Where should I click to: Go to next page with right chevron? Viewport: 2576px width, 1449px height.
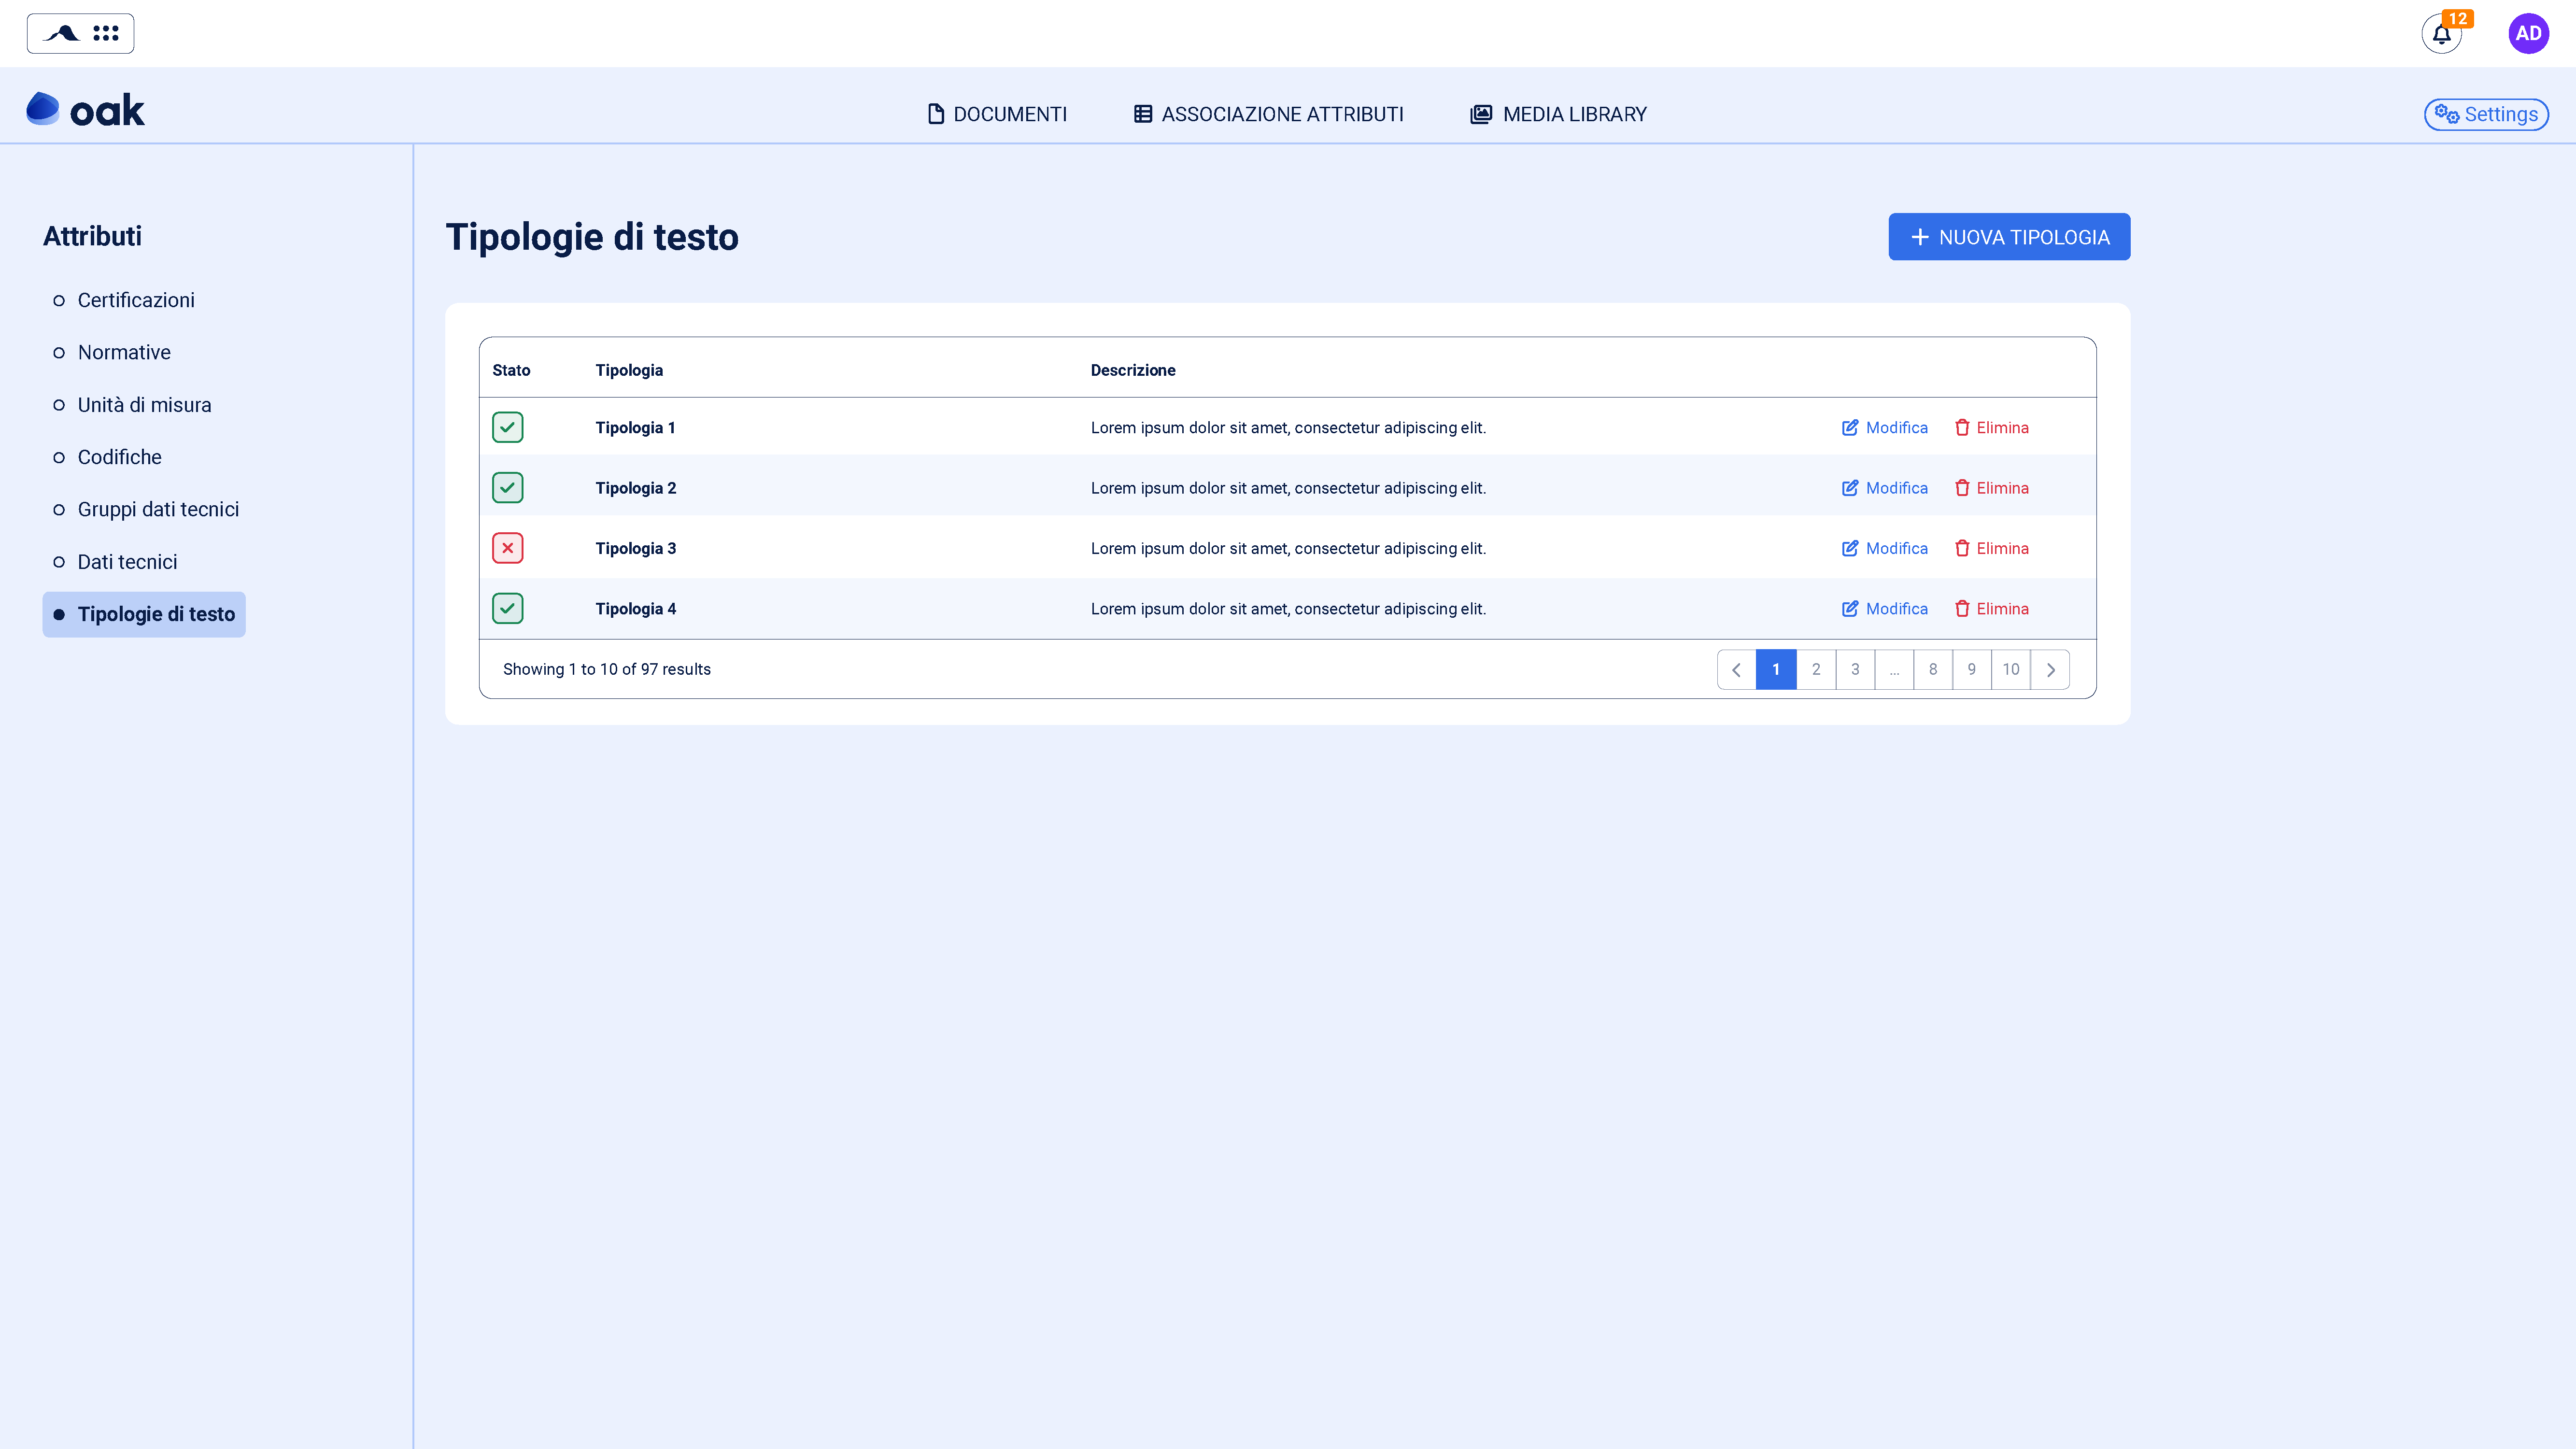[x=2050, y=670]
